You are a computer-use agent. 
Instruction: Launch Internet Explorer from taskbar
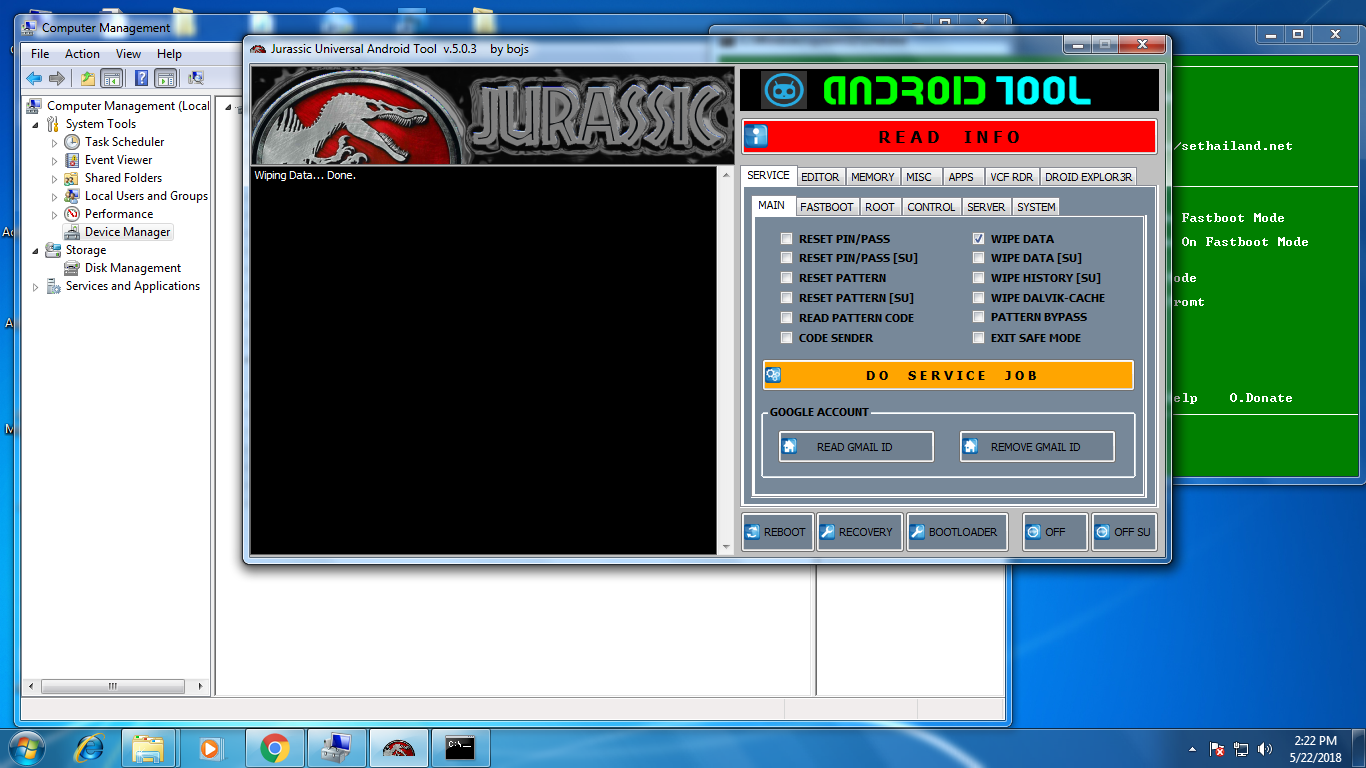tap(90, 748)
